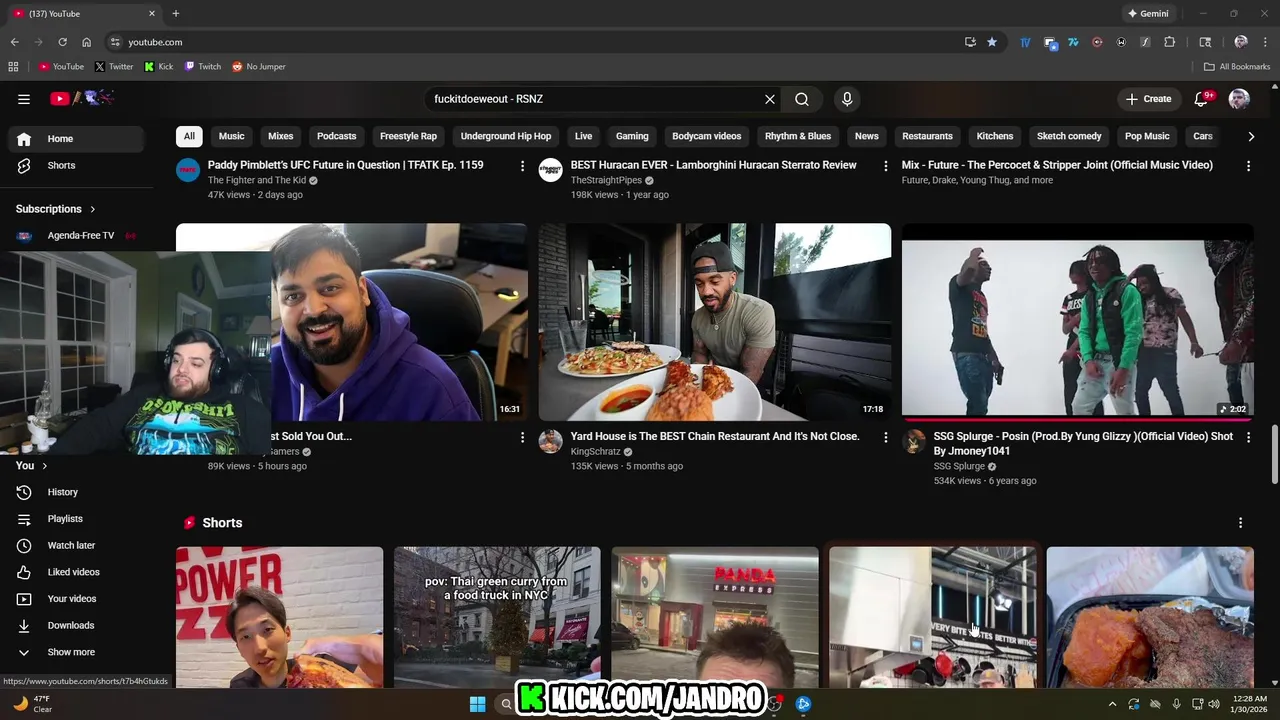Viewport: 1280px width, 720px height.
Task: Bookmark this page with the star
Action: [992, 42]
